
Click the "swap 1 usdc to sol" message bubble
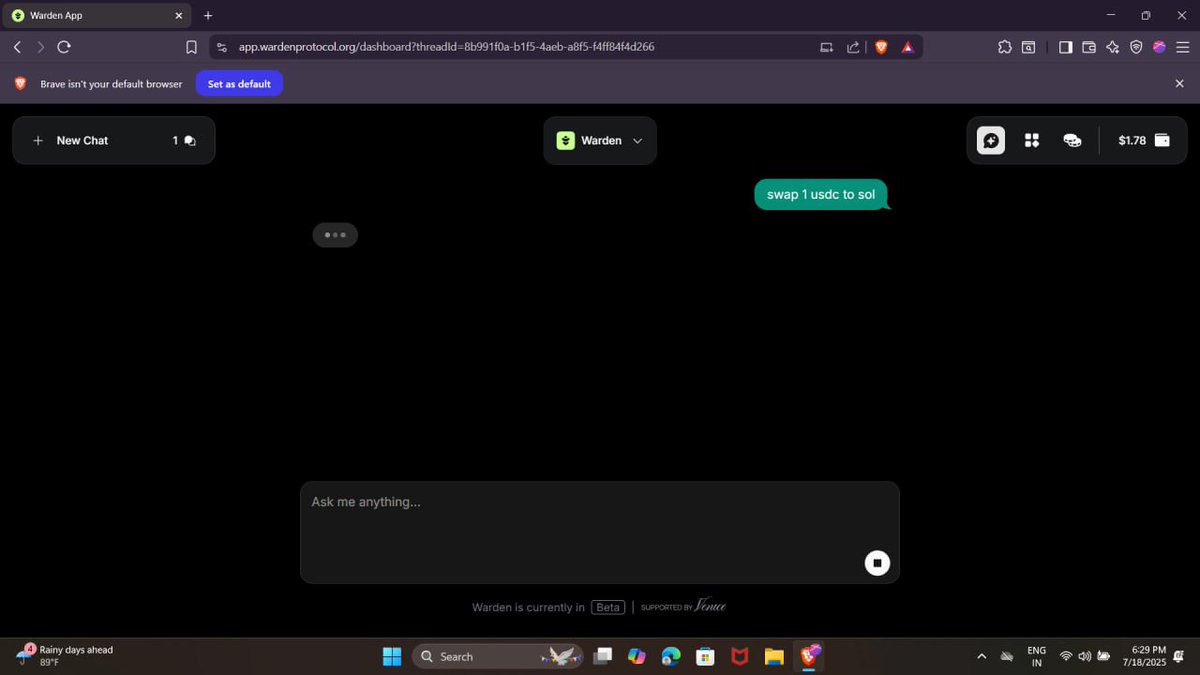click(821, 195)
